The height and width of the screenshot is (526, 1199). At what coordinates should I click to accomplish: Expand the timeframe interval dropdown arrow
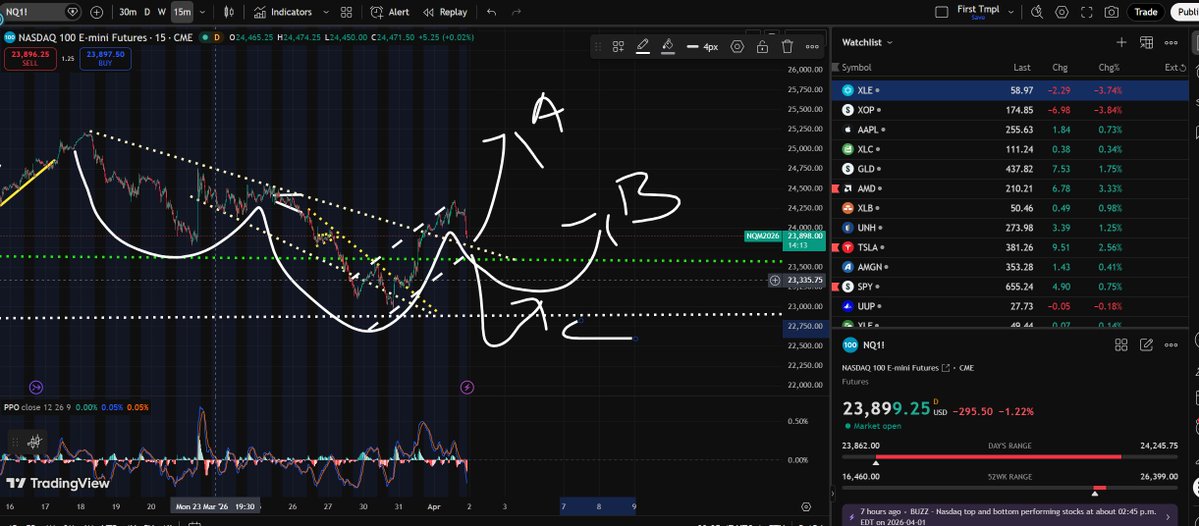tap(202, 12)
